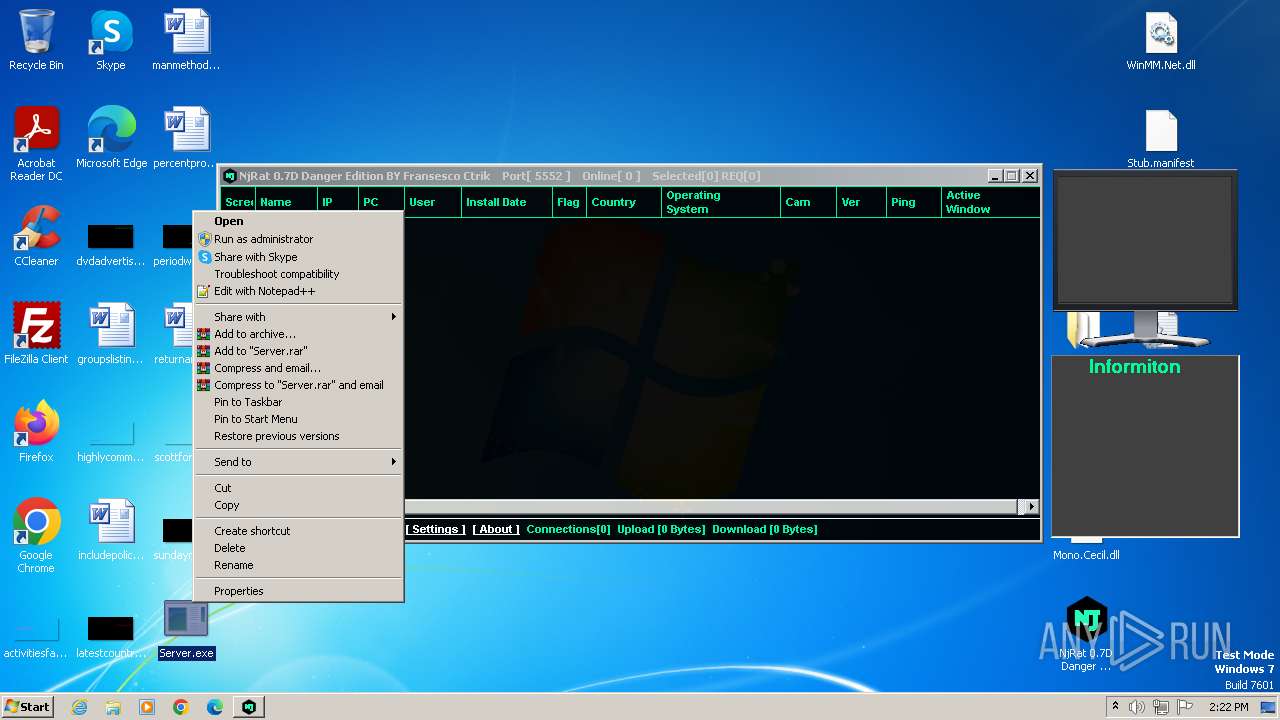This screenshot has height=720, width=1280.
Task: Open the groupslistin Word document icon
Action: [111, 334]
